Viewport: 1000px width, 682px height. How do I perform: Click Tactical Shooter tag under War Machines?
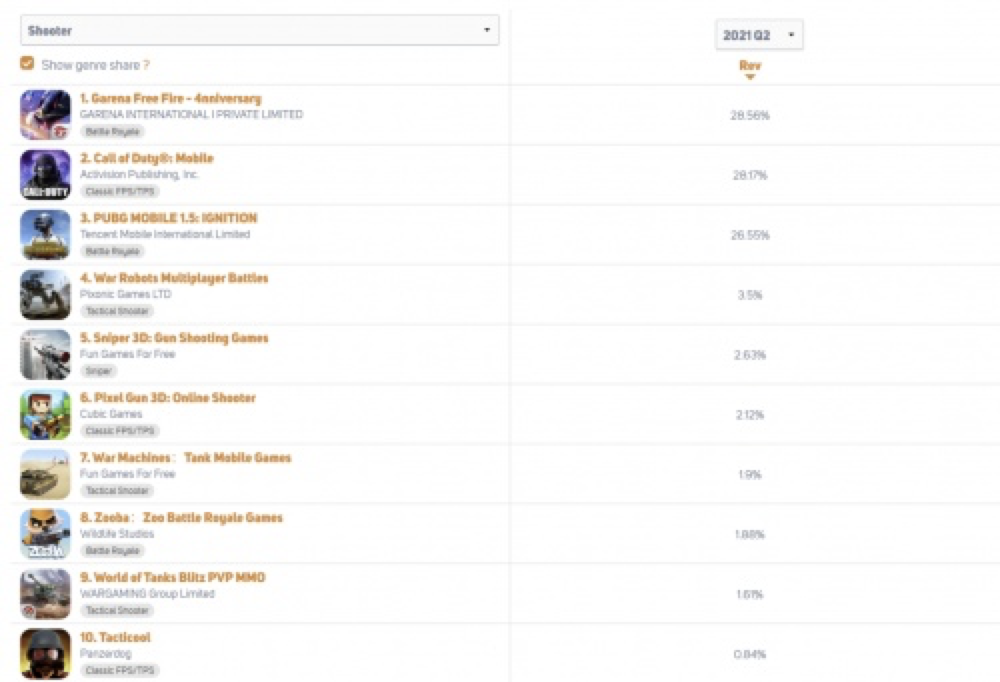(117, 491)
